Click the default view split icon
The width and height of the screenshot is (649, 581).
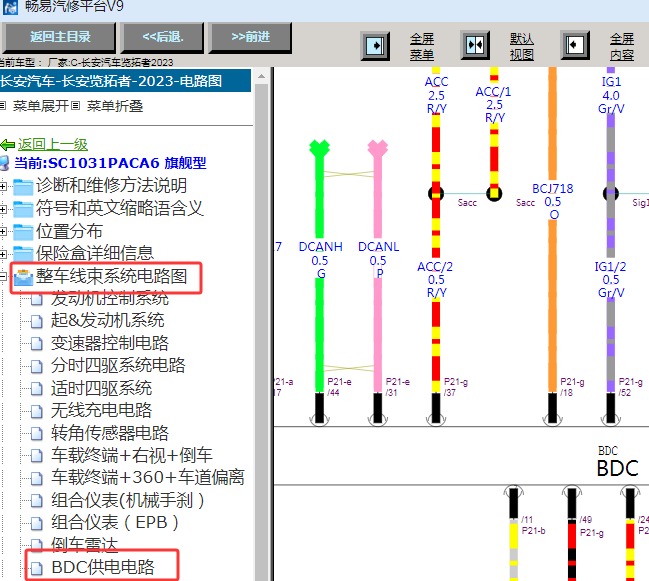[x=475, y=45]
